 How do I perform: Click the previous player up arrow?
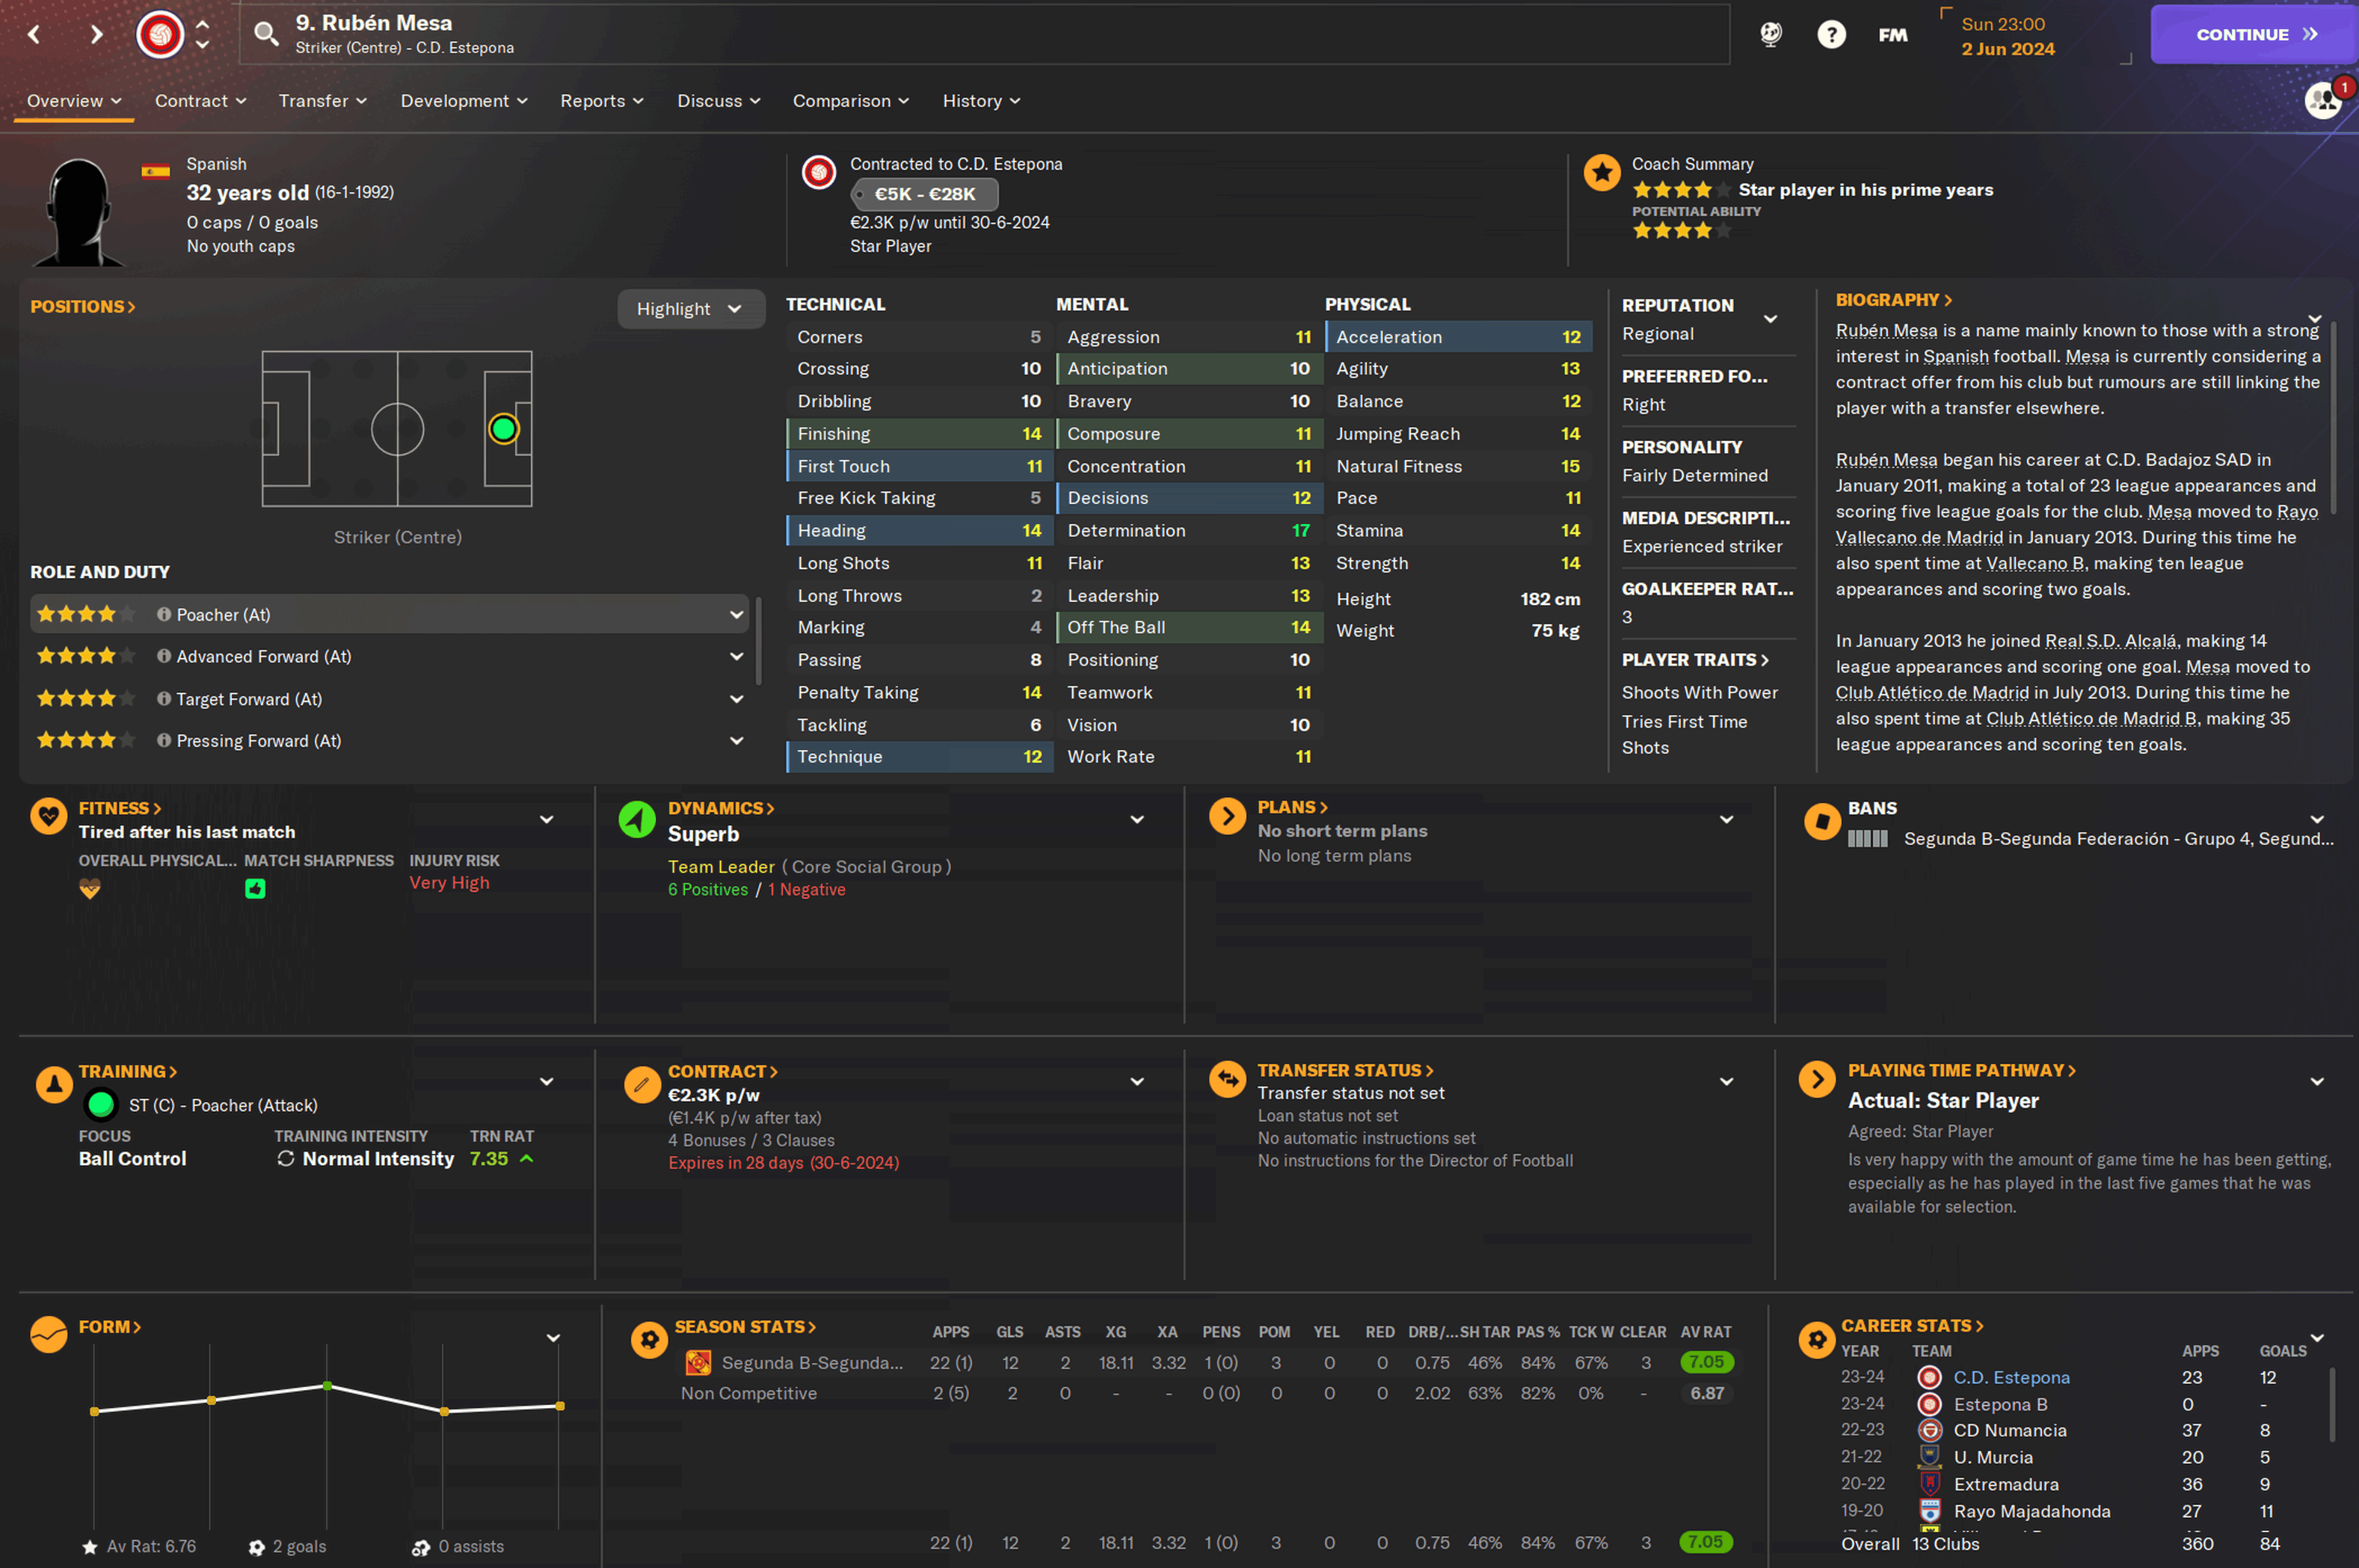coord(203,24)
